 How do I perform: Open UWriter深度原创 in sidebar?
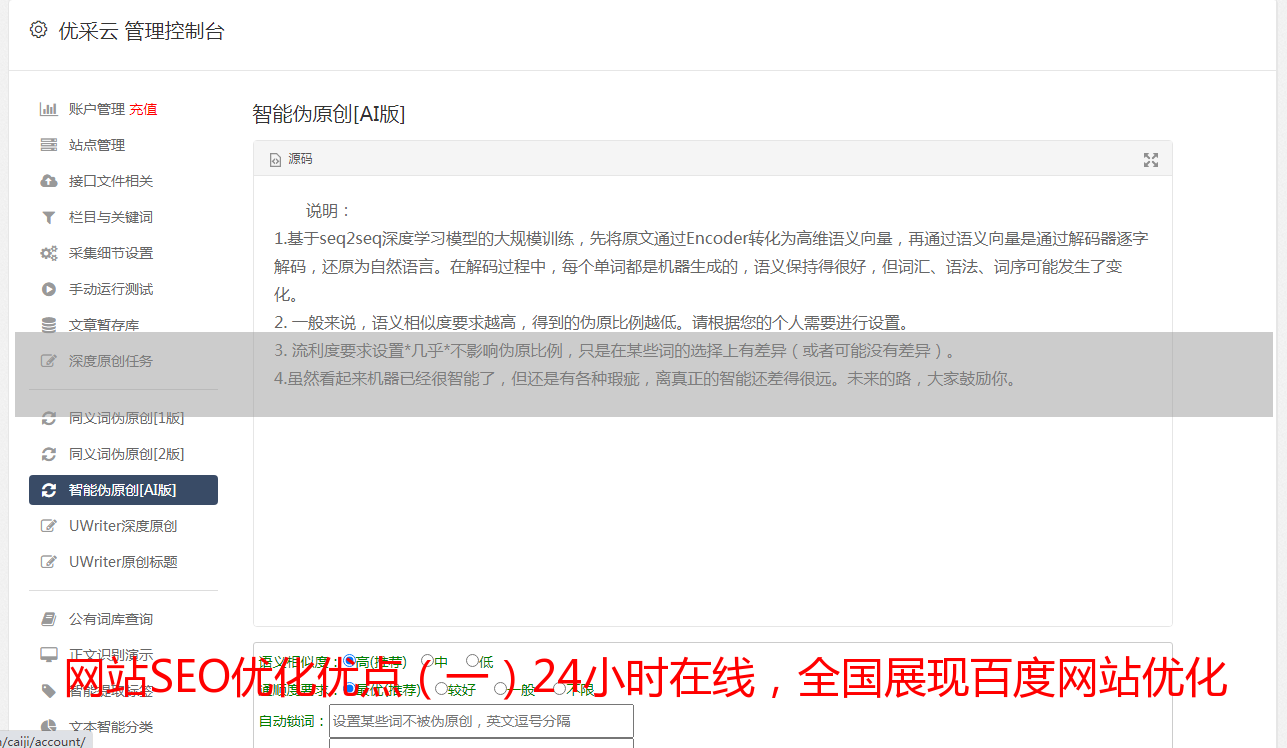(123, 526)
